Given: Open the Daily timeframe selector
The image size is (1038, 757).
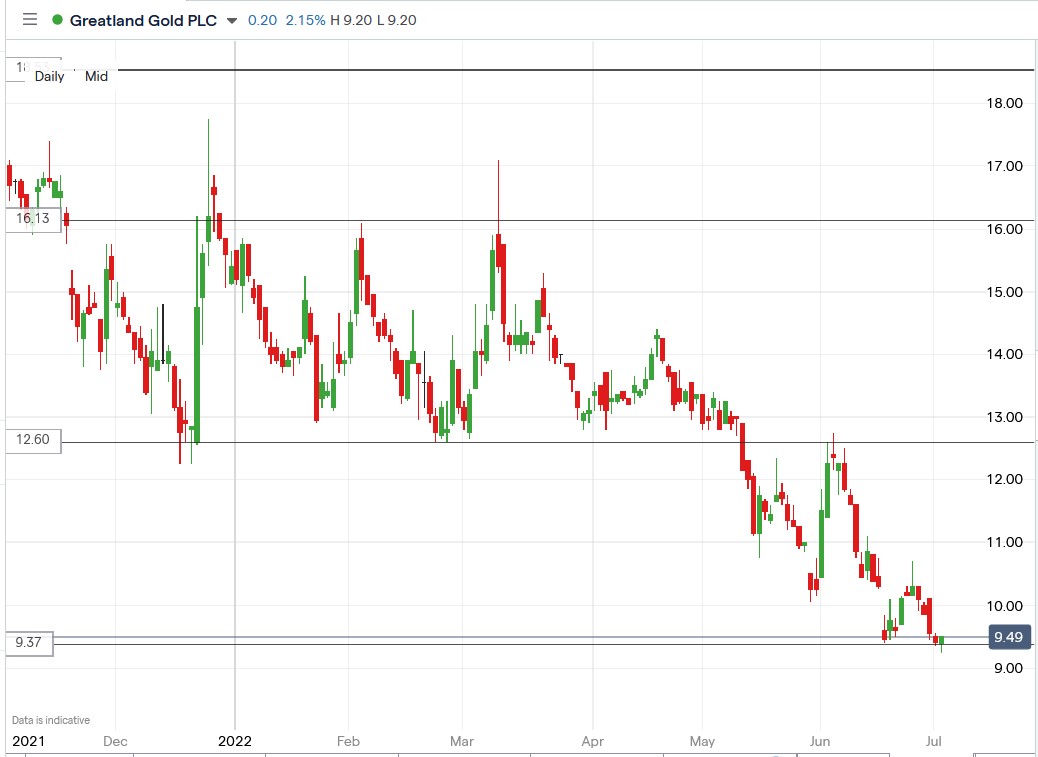Looking at the screenshot, I should pos(47,76).
